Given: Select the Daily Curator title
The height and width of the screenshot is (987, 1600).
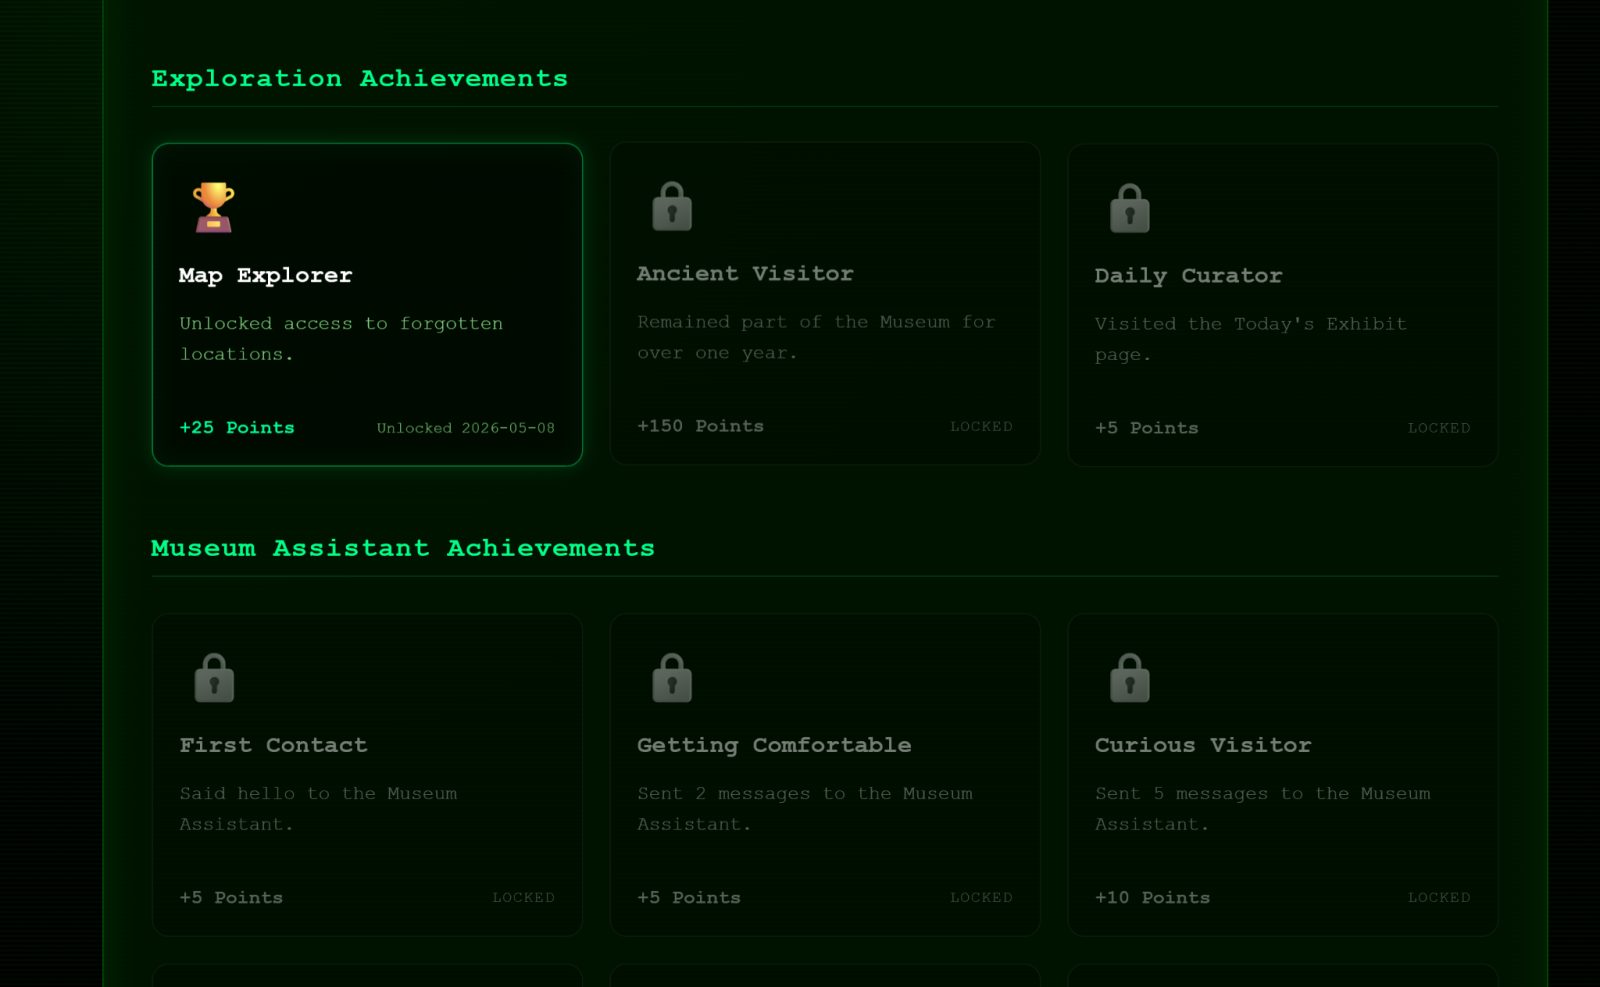Looking at the screenshot, I should [1188, 275].
